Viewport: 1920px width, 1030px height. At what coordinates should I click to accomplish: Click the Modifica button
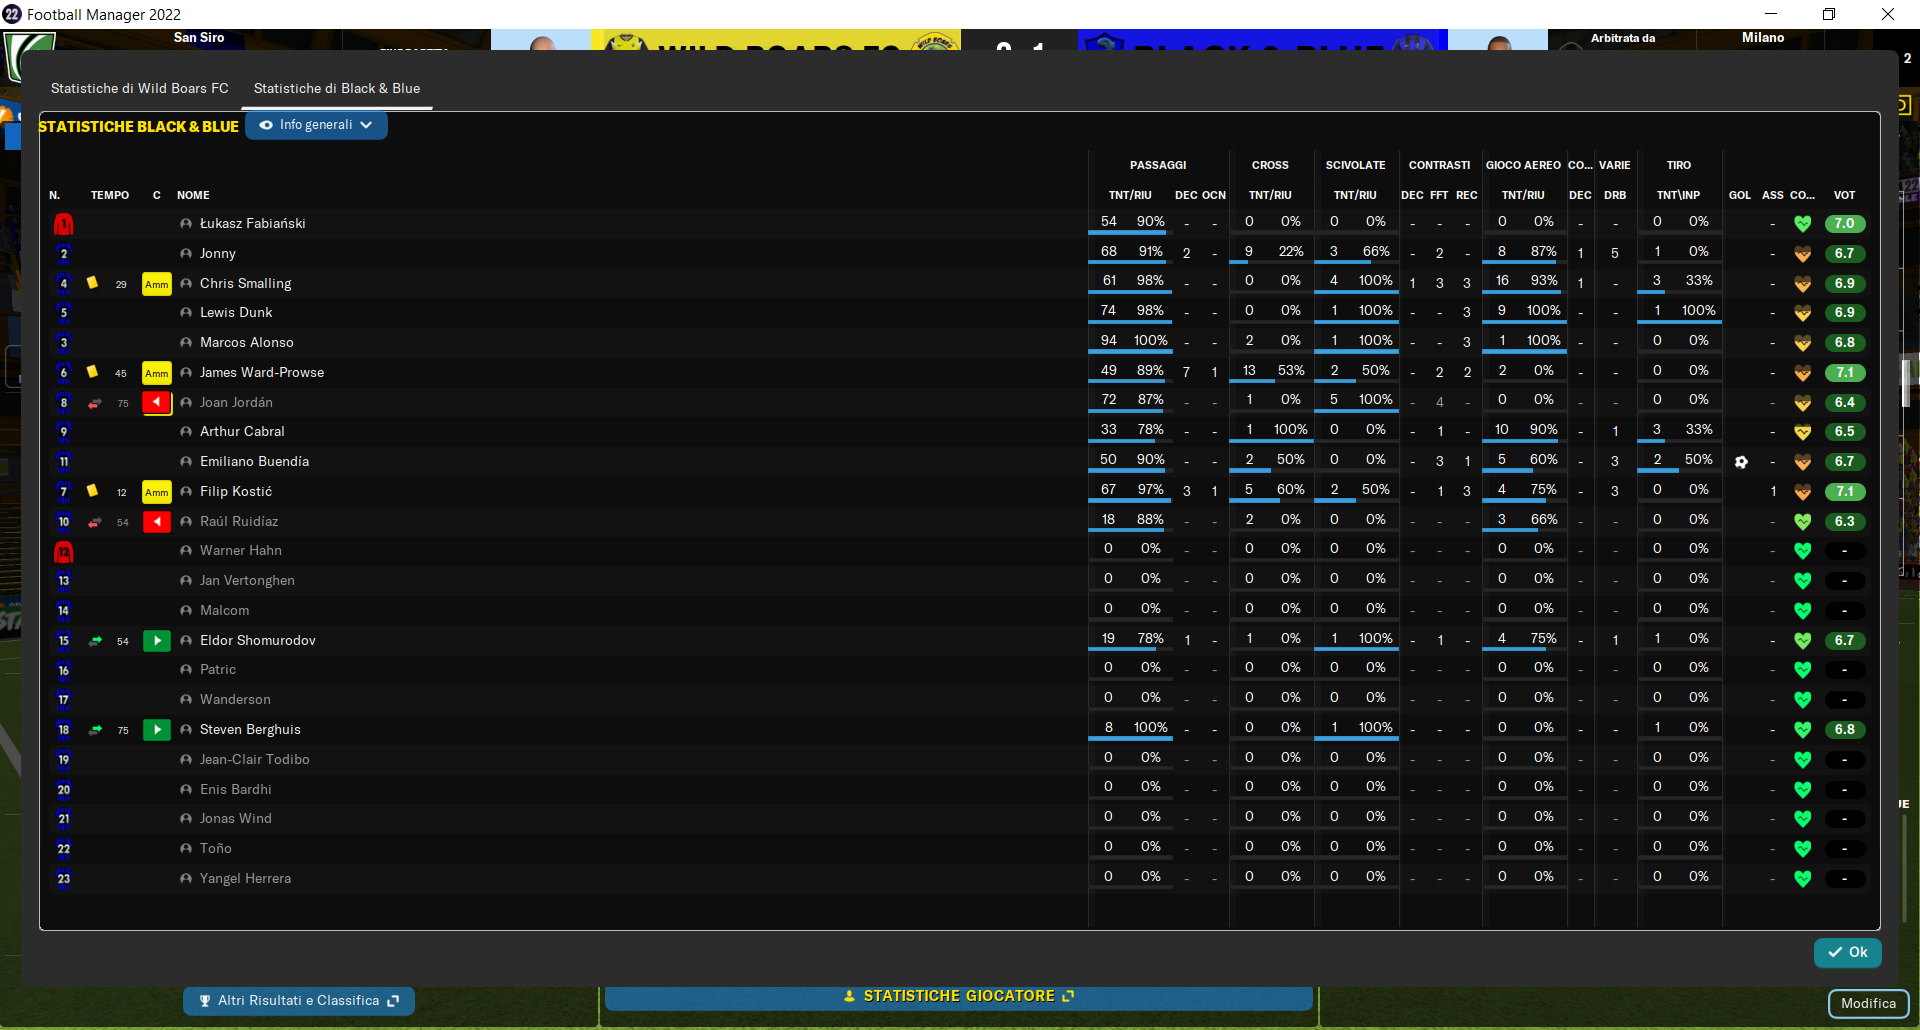[1868, 1004]
